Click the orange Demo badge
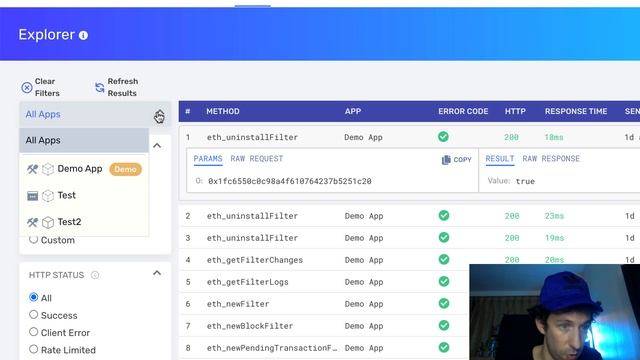Screen dimensions: 640x360 [x=125, y=169]
